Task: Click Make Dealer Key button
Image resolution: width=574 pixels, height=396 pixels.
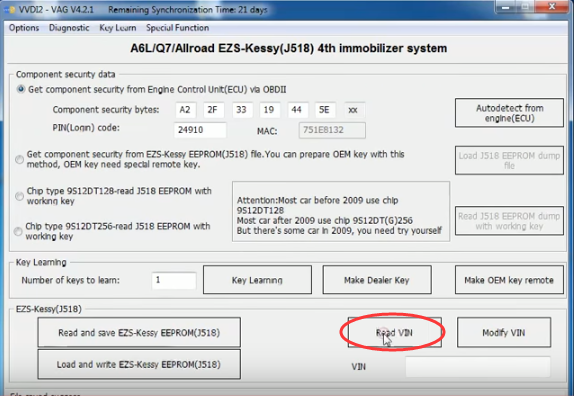Action: 377,280
